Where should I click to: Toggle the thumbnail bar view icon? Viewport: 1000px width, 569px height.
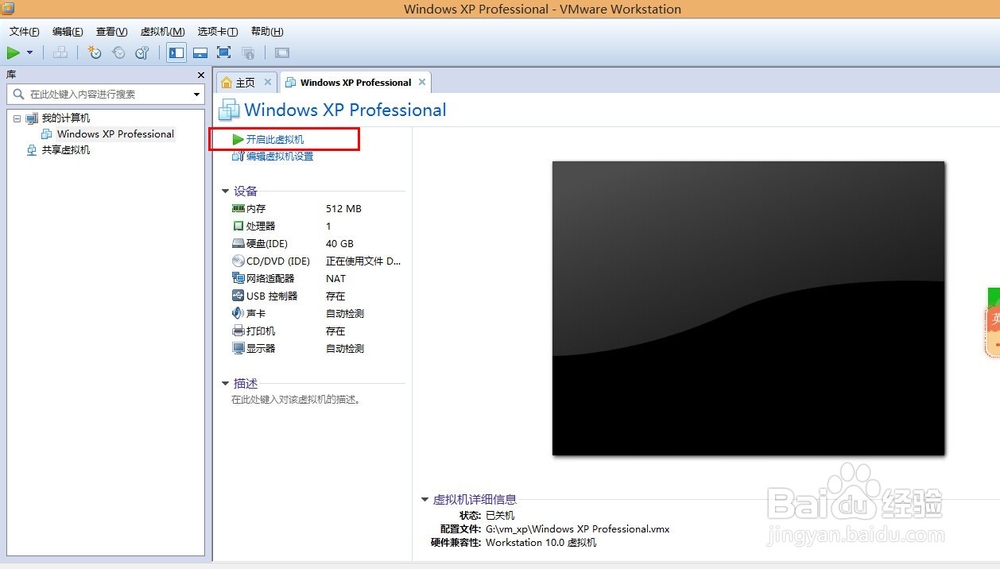point(200,53)
